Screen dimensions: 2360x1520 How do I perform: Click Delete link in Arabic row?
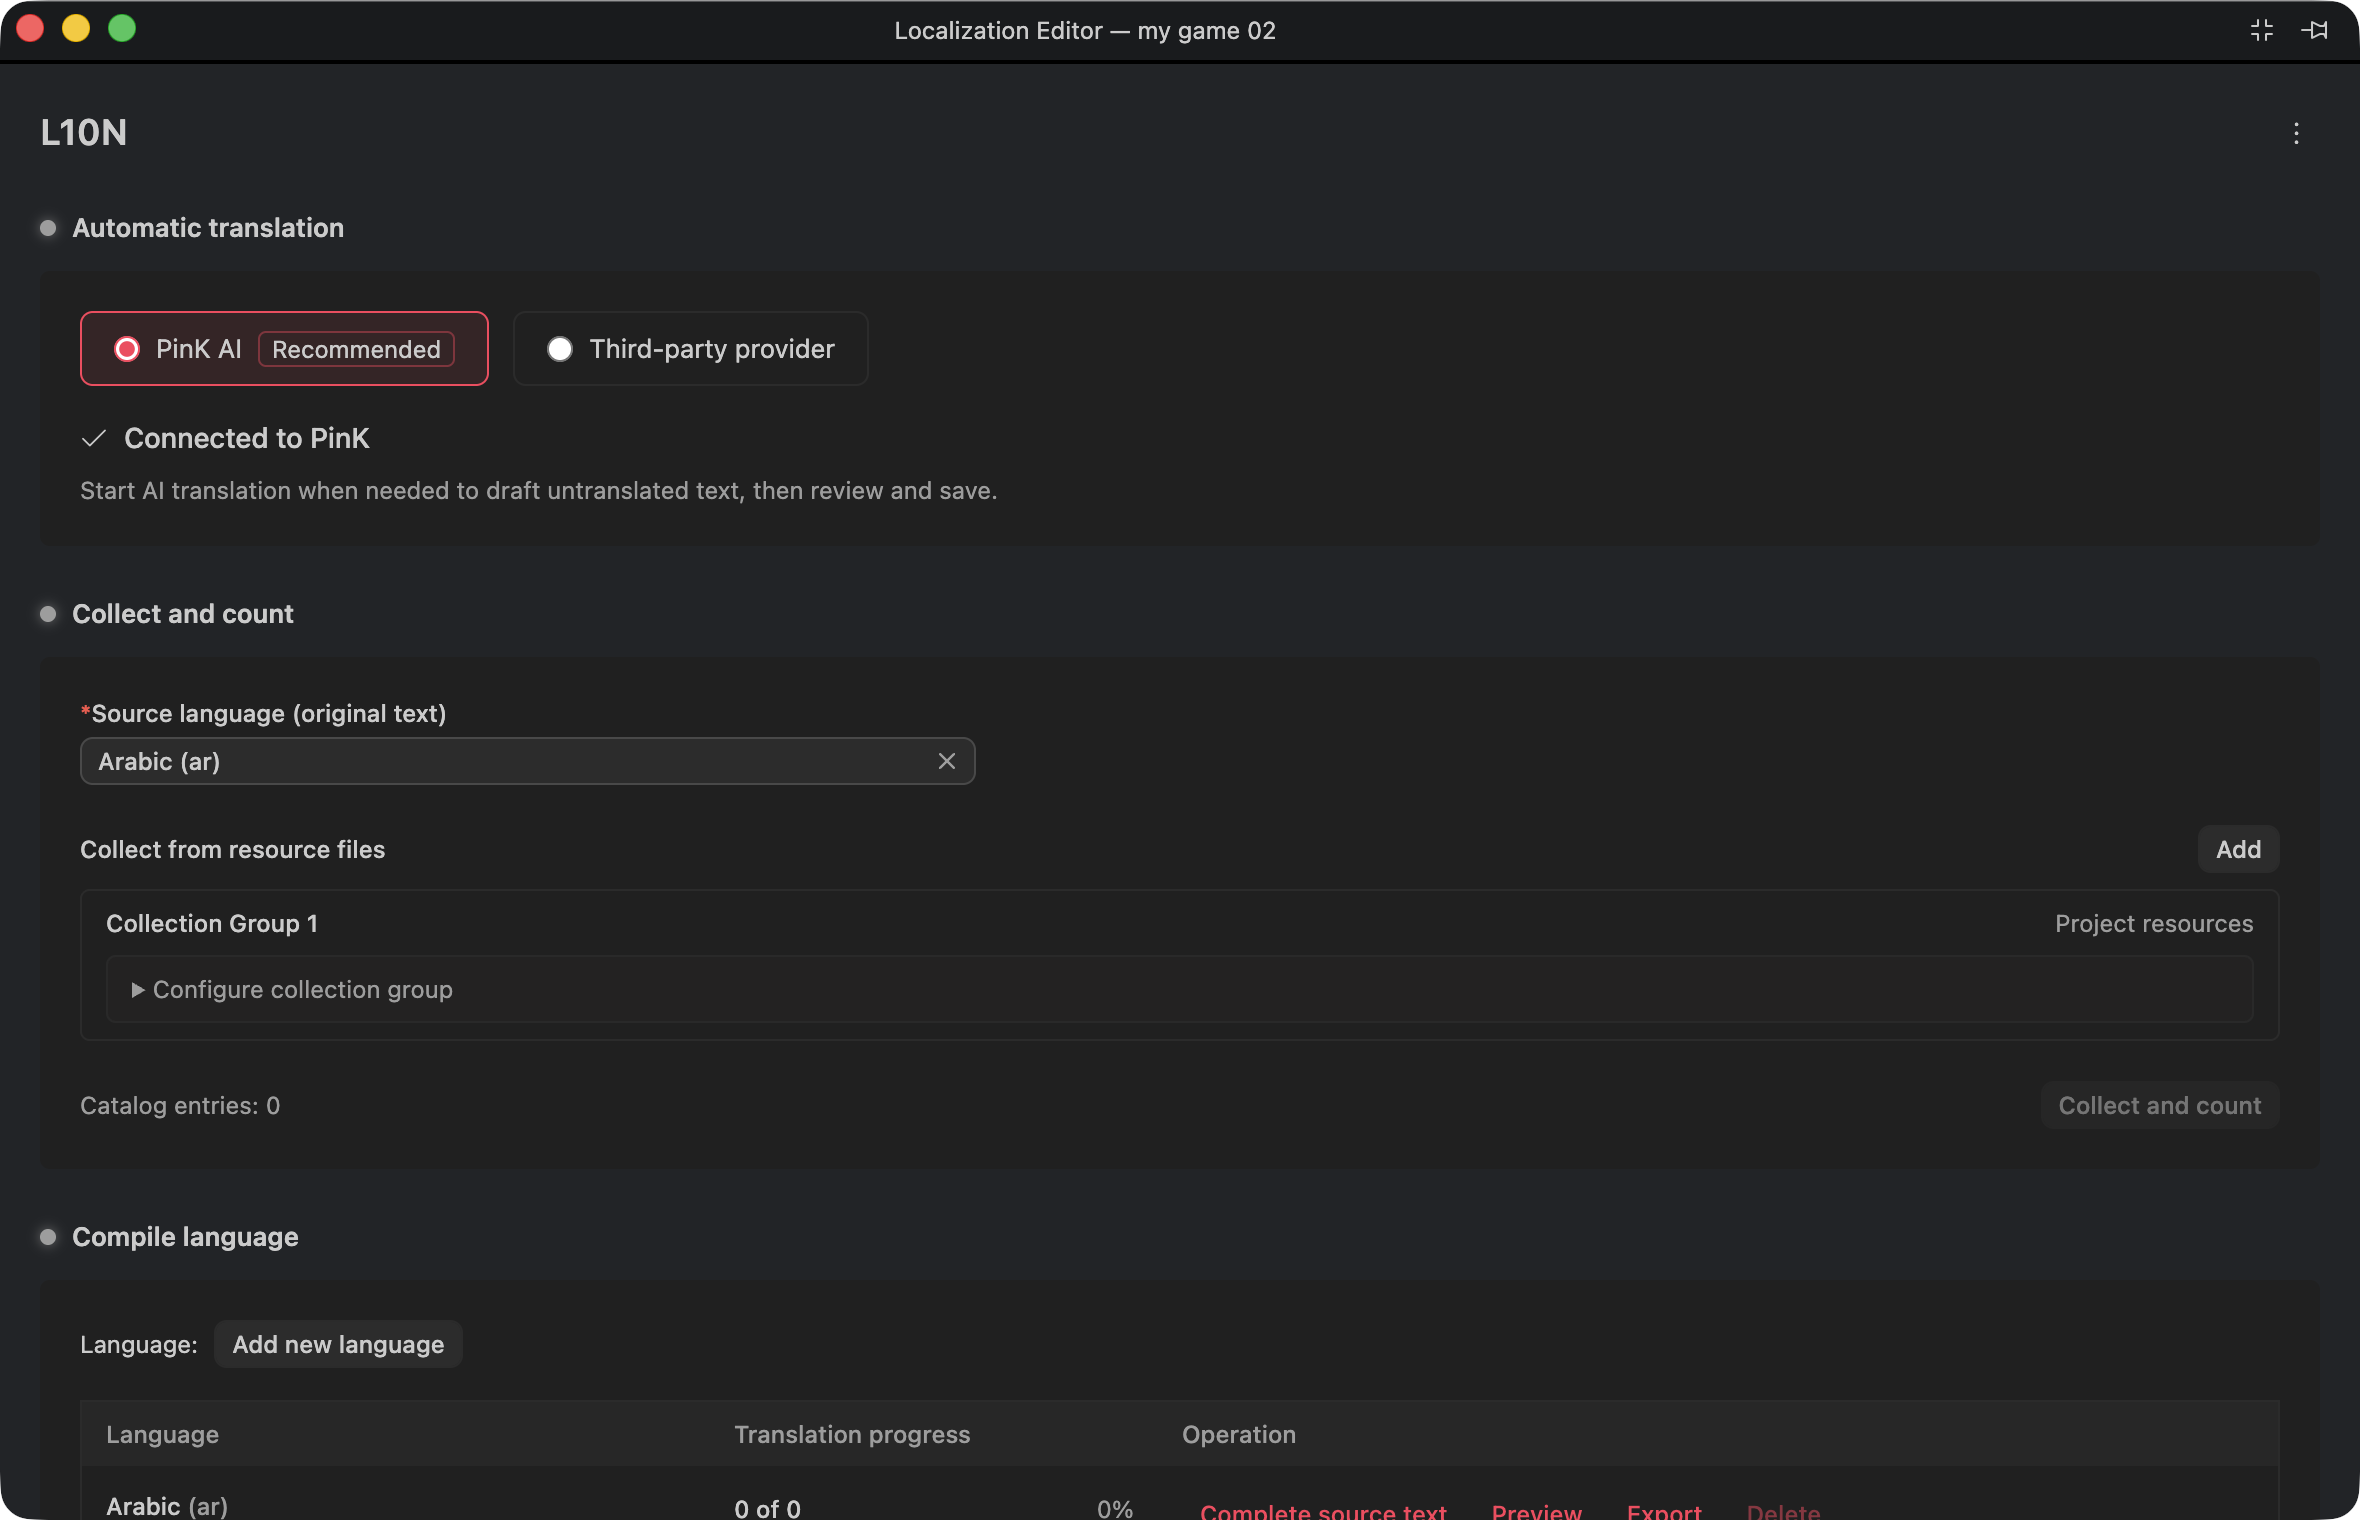click(1783, 1511)
